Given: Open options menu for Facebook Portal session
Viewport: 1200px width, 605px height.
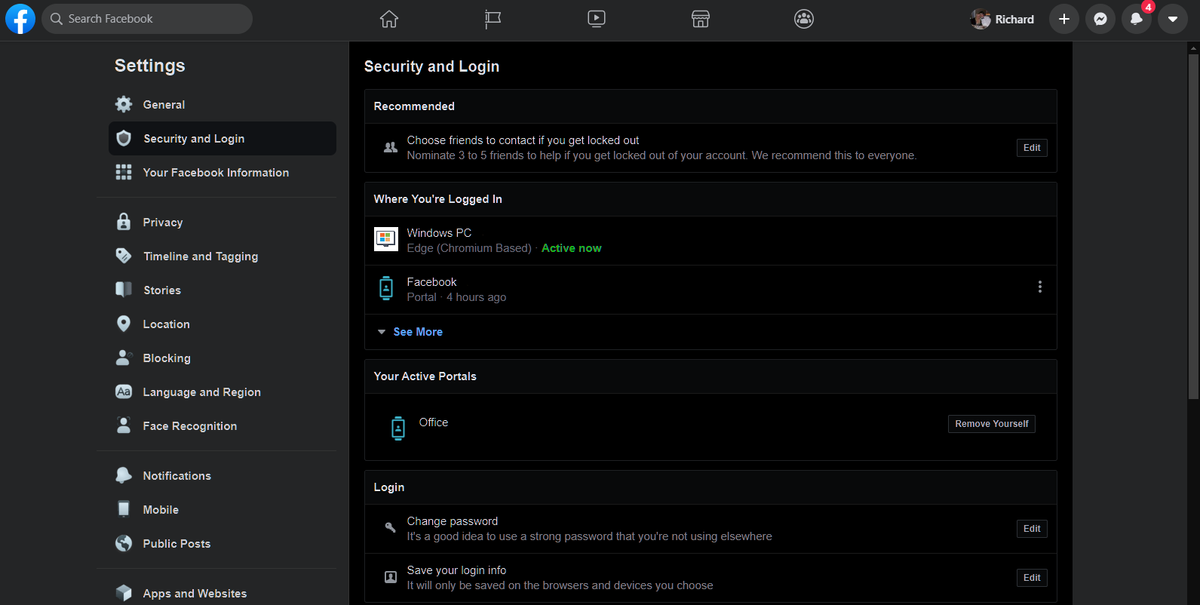Looking at the screenshot, I should click(x=1040, y=287).
